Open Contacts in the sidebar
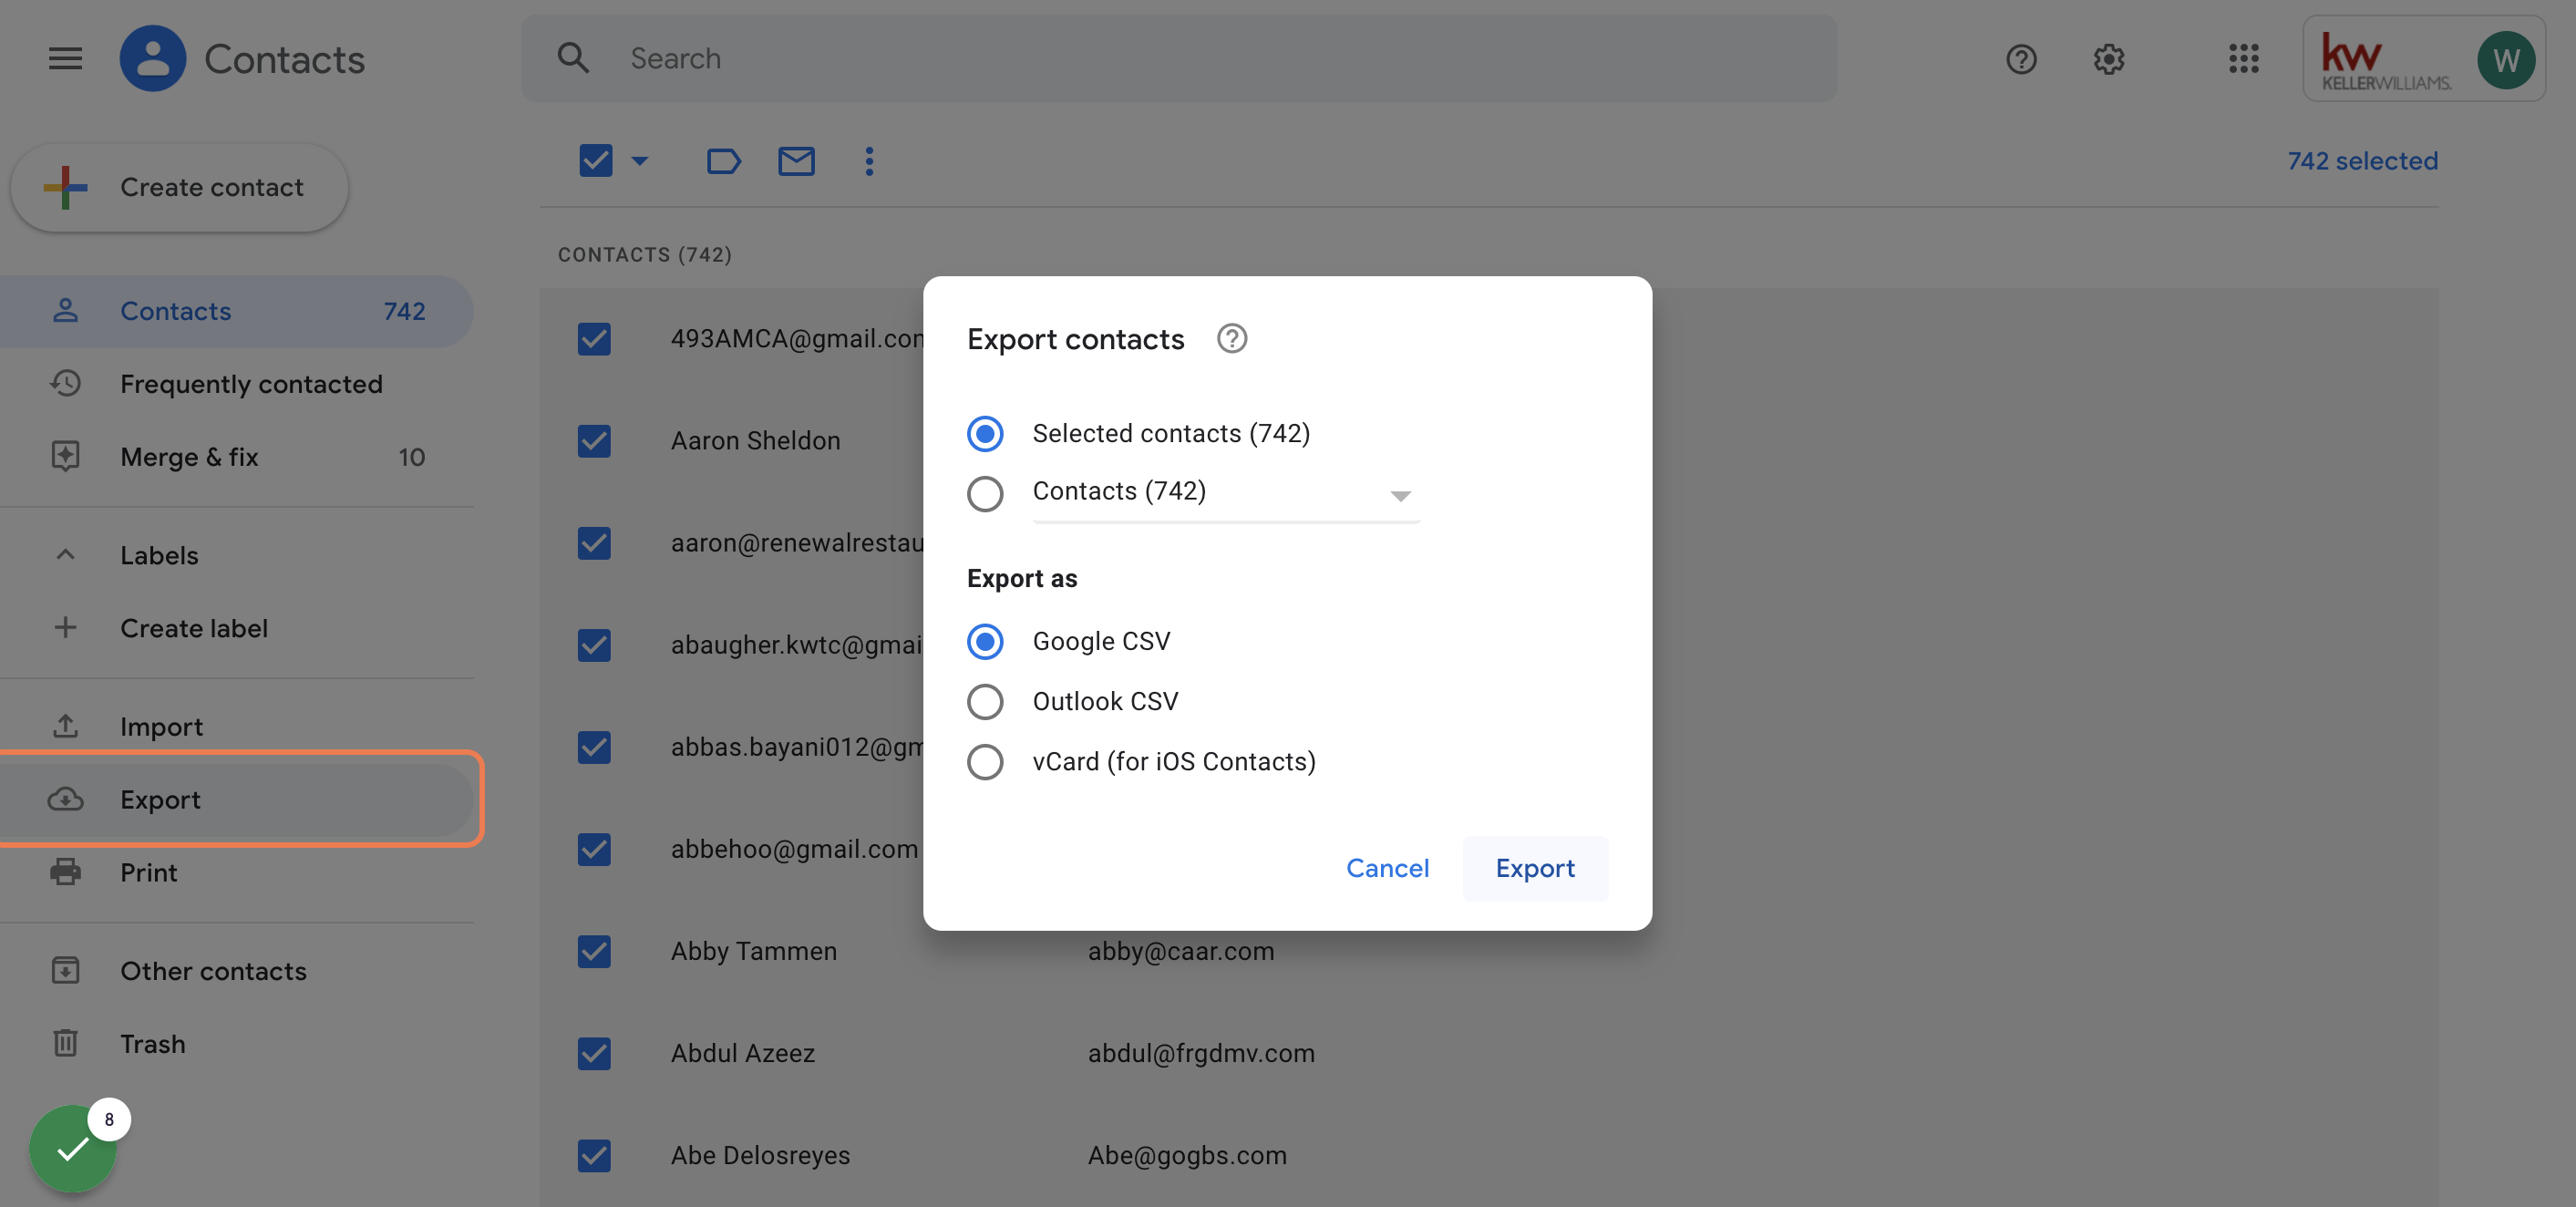Screen dimensions: 2576x1207 pos(236,311)
